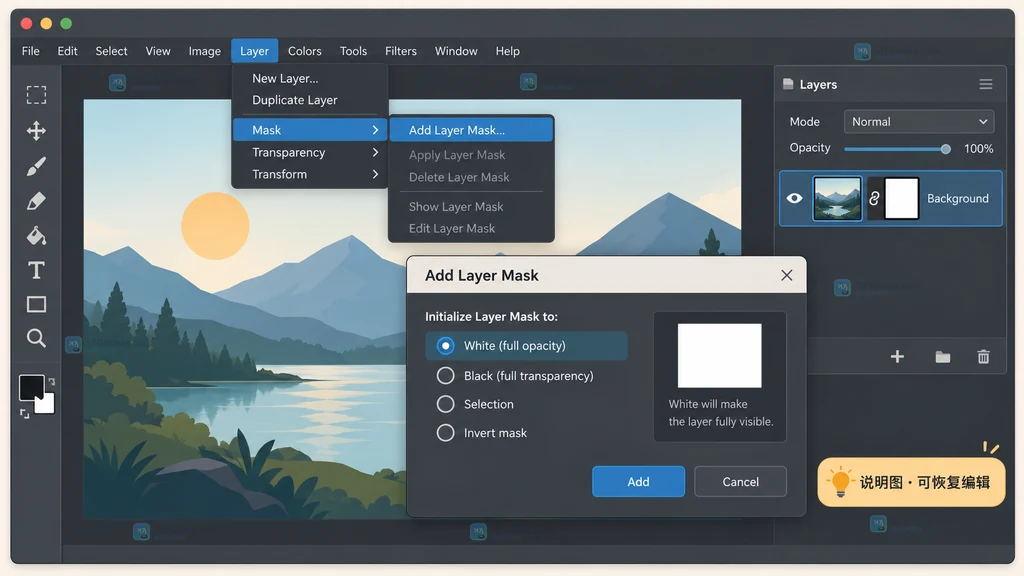
Task: Close the Add Layer Mask dialog
Action: pyautogui.click(x=786, y=276)
